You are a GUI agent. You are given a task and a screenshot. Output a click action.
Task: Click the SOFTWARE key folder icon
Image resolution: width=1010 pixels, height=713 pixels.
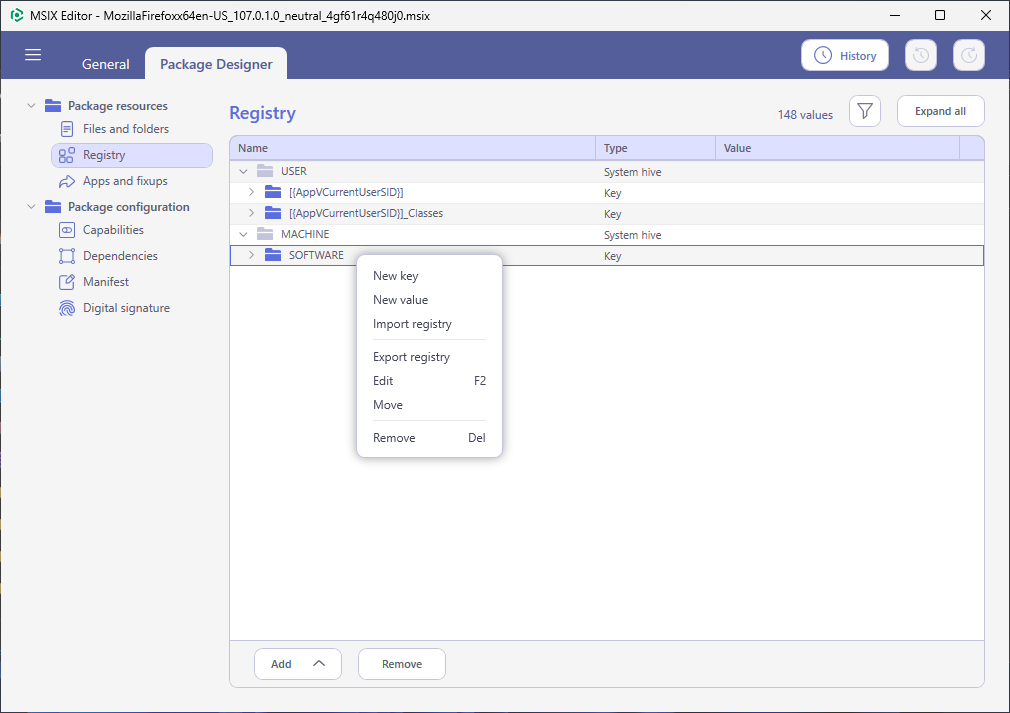click(273, 255)
